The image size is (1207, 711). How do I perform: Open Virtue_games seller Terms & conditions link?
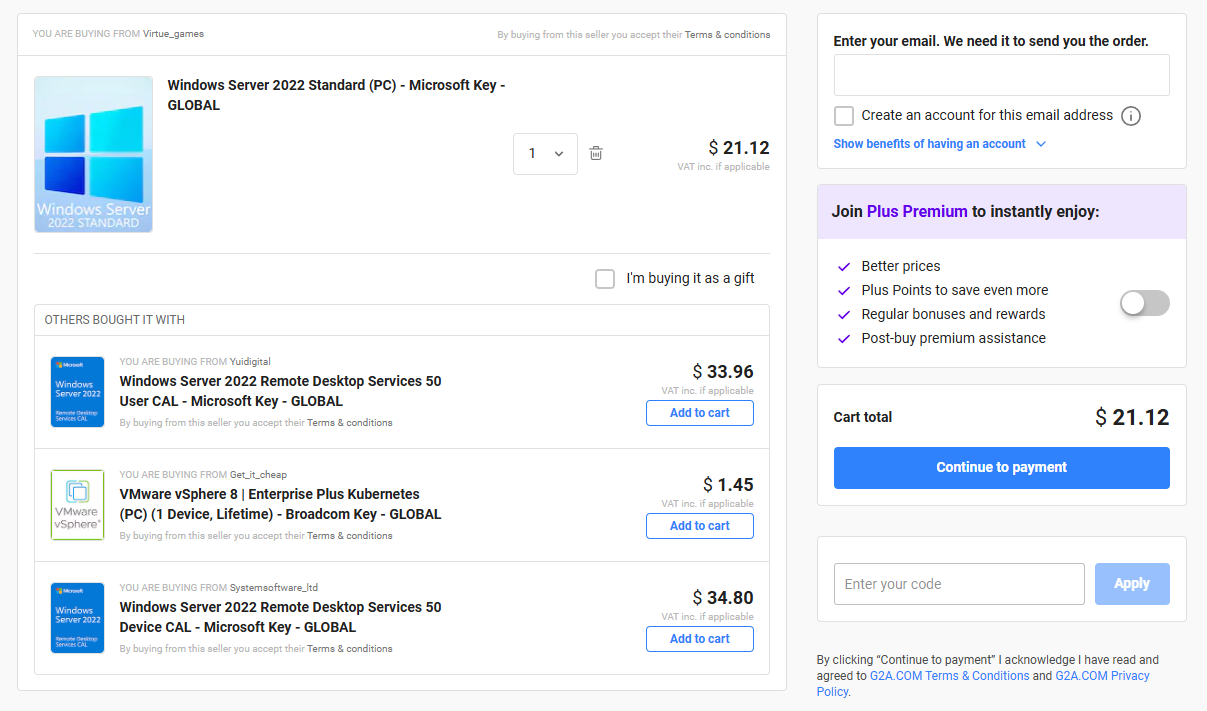click(727, 35)
